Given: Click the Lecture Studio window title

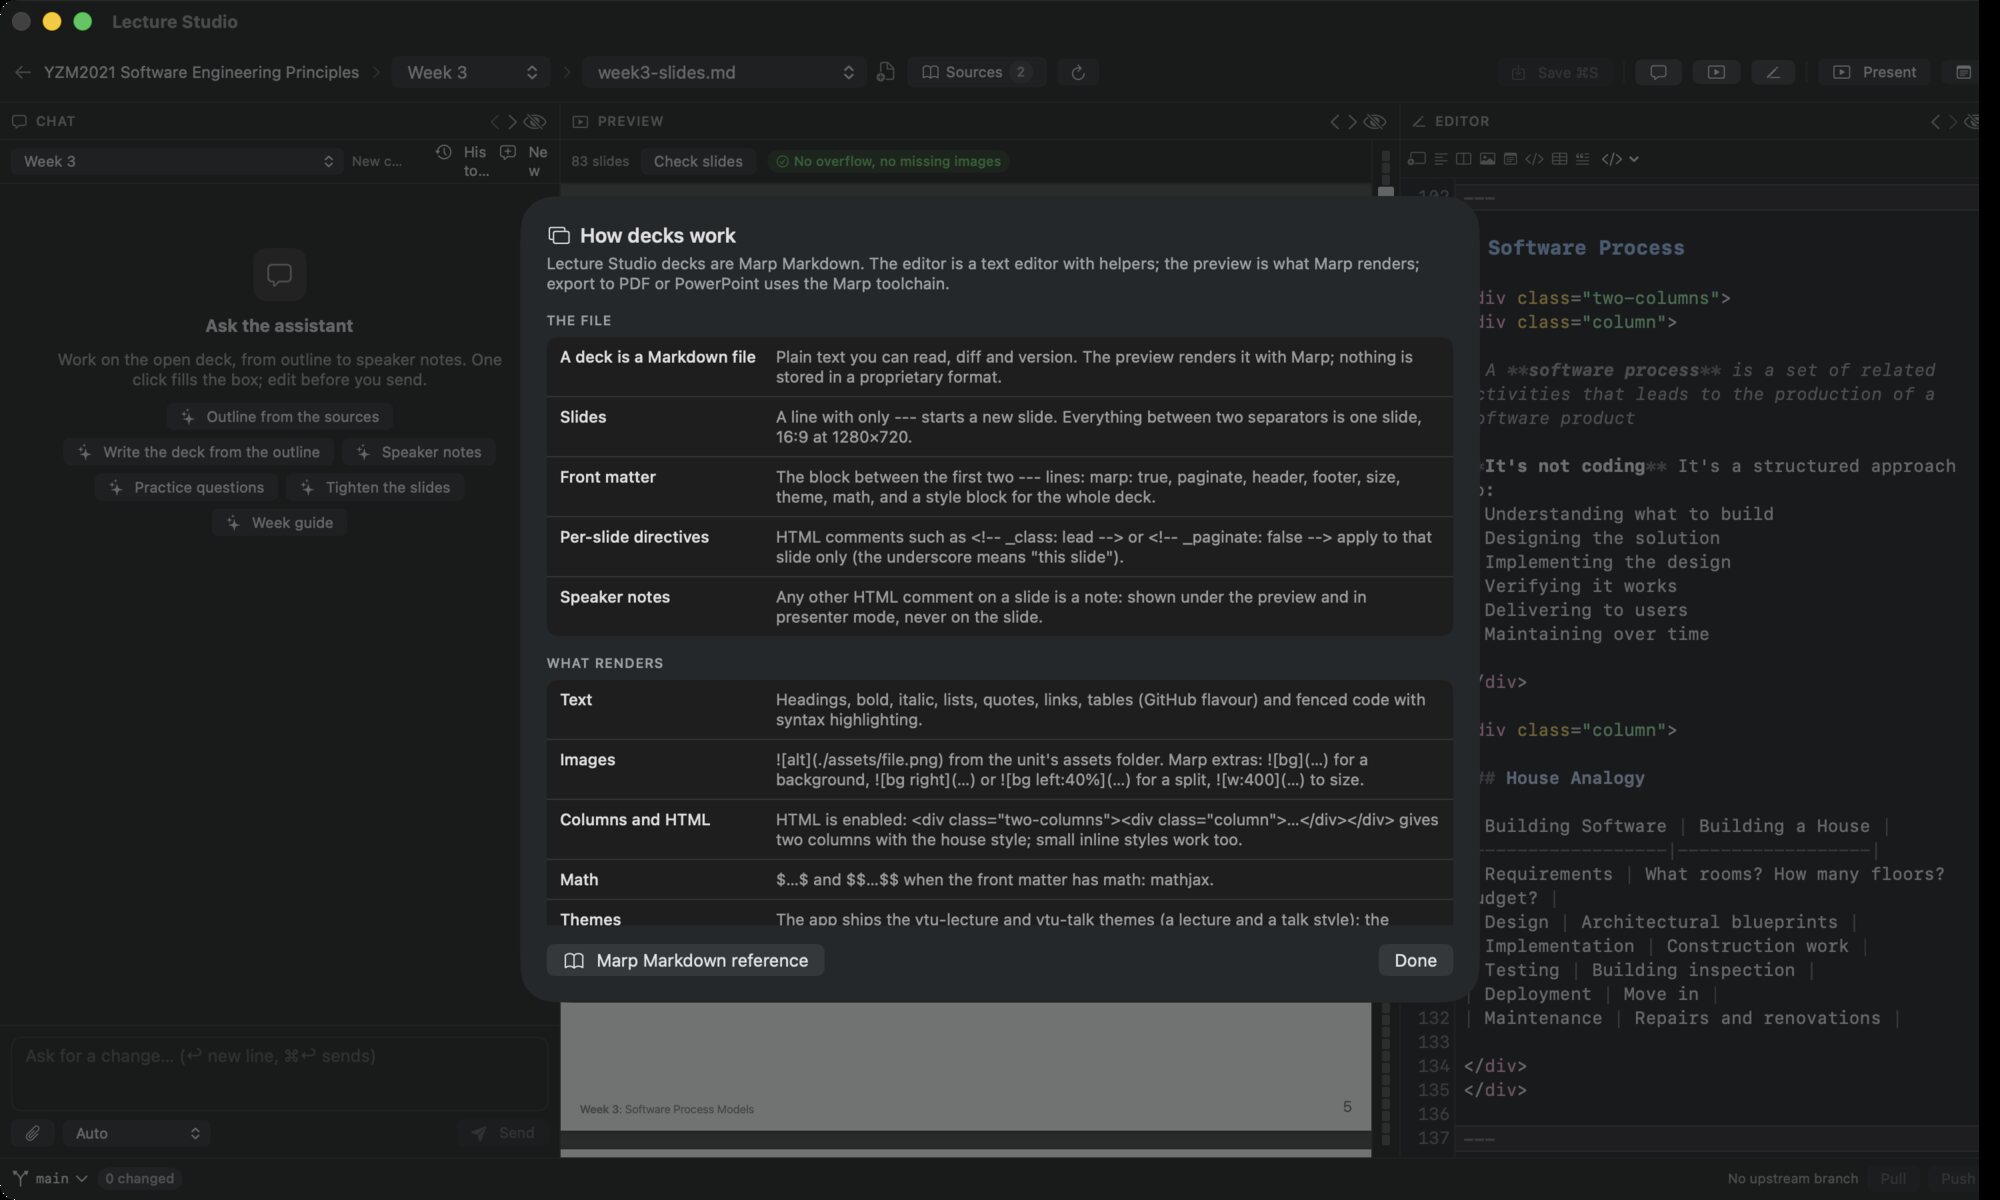Looking at the screenshot, I should (x=174, y=21).
